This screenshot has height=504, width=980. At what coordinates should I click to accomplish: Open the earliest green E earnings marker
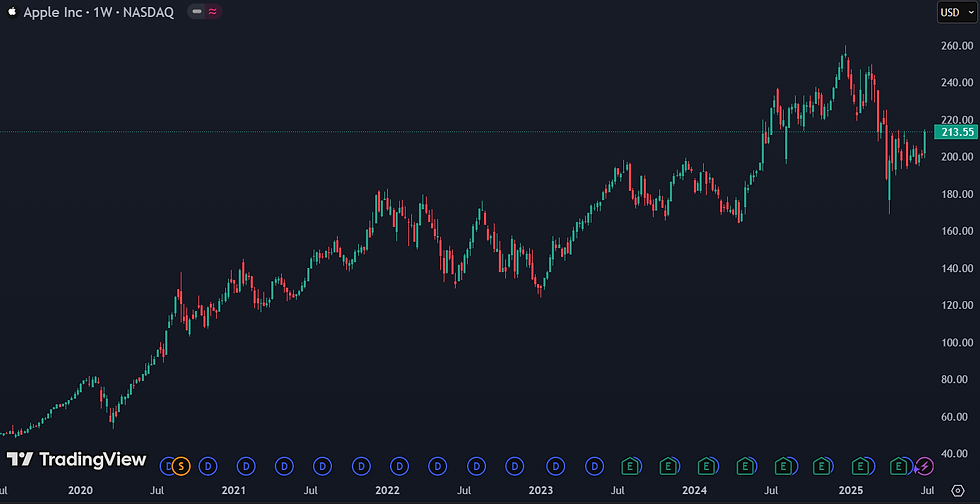(630, 466)
